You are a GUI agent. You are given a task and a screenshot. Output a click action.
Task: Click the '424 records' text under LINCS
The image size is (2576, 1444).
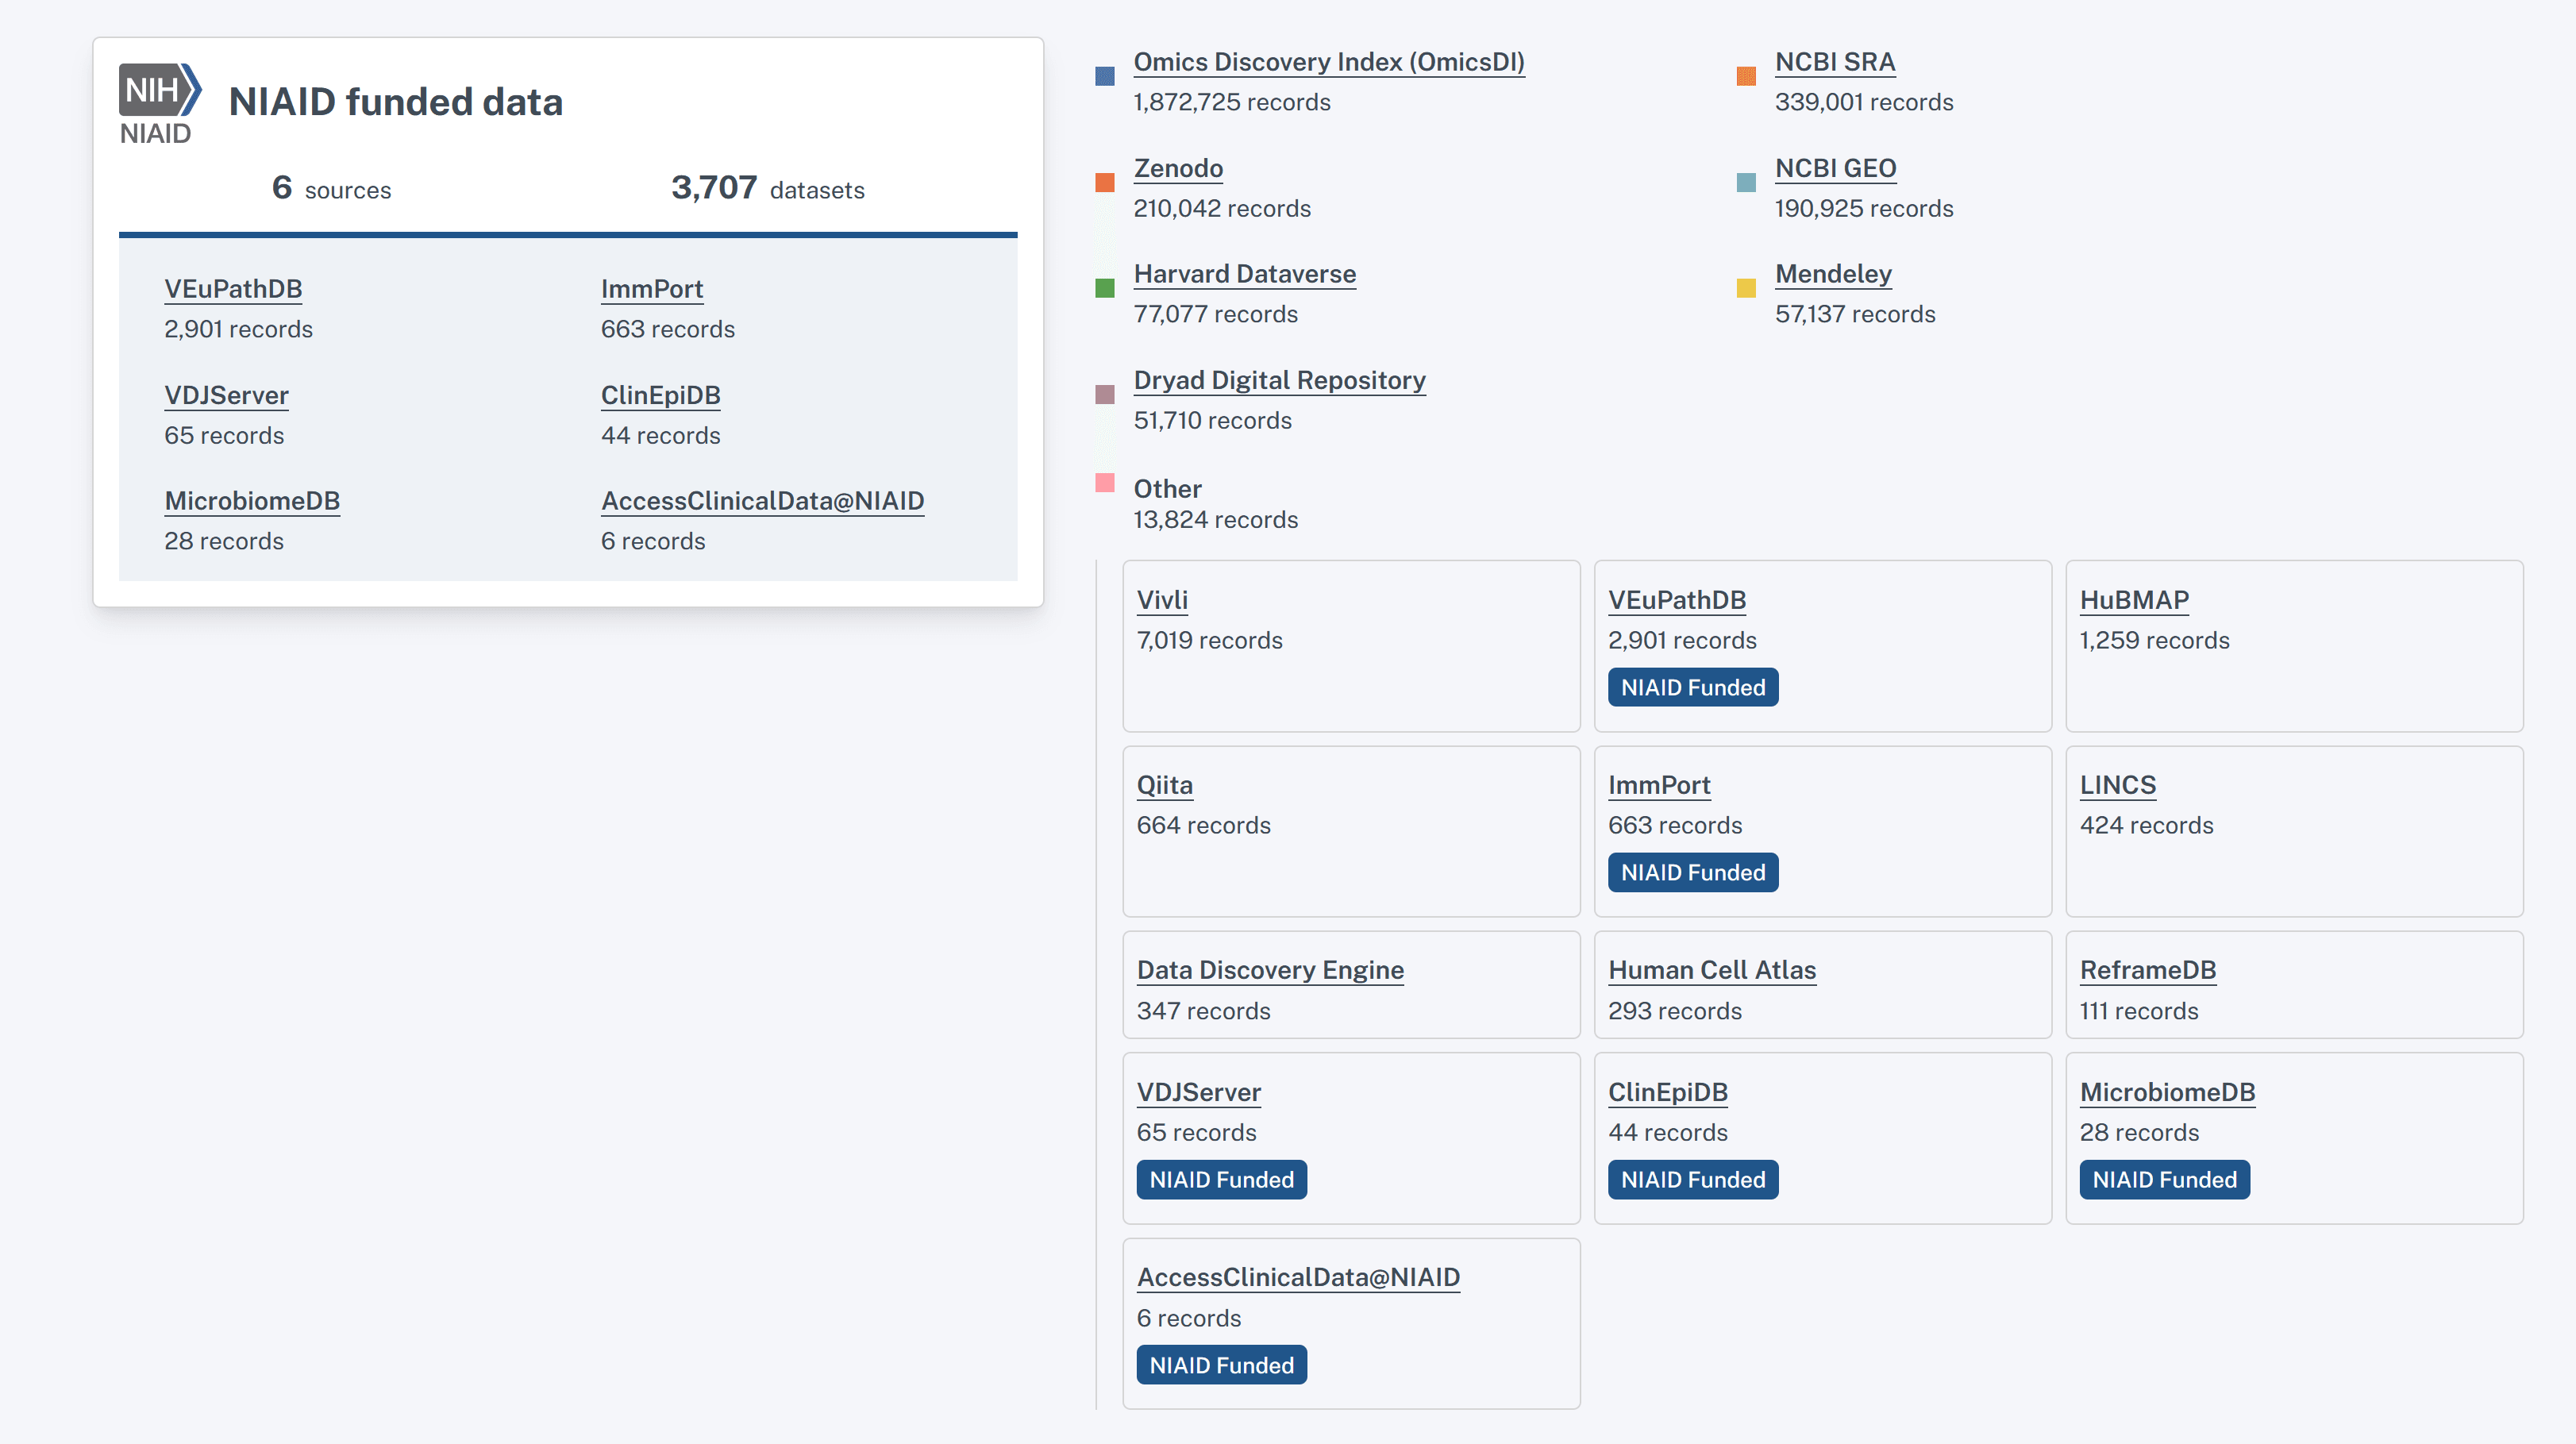[2147, 825]
